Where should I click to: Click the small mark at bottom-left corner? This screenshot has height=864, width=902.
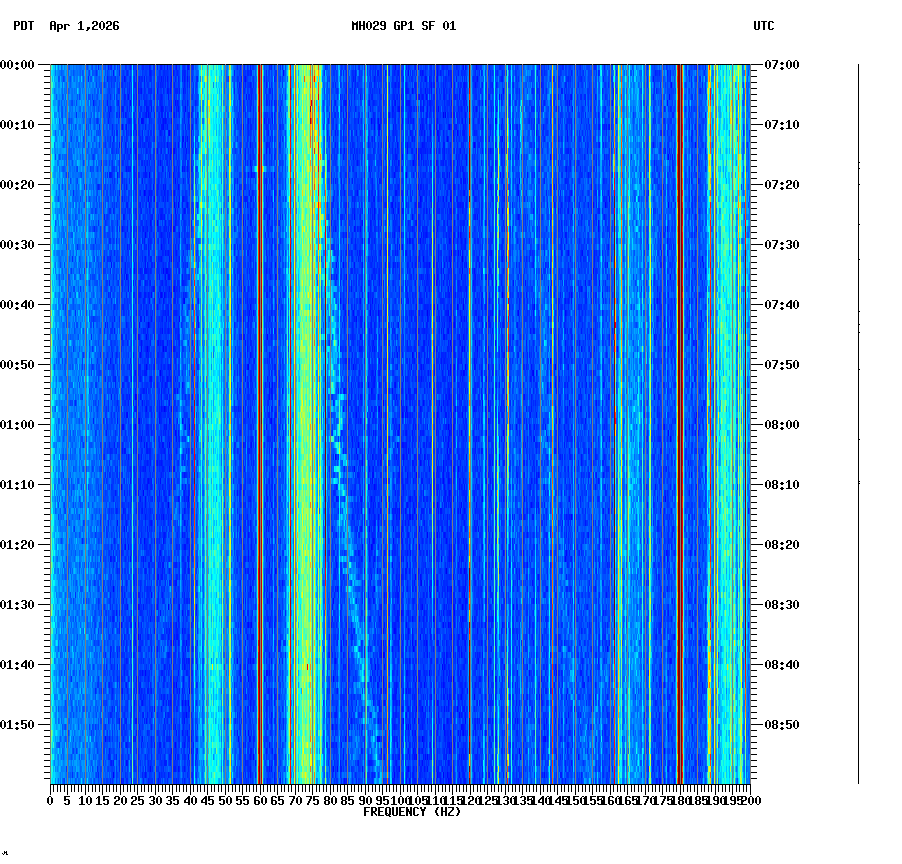(7, 855)
